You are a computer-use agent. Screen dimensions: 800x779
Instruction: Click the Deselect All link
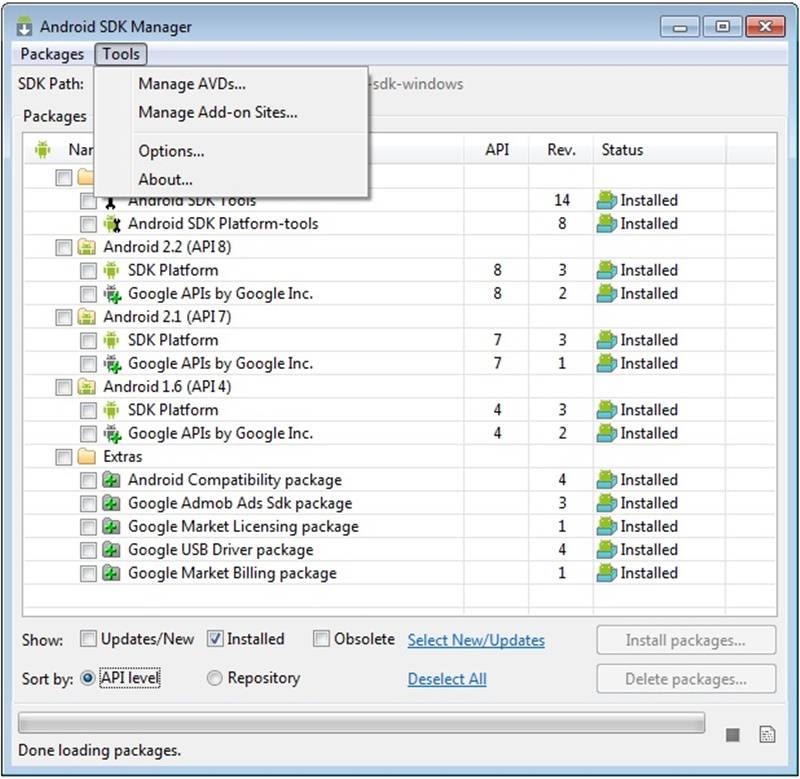[447, 679]
